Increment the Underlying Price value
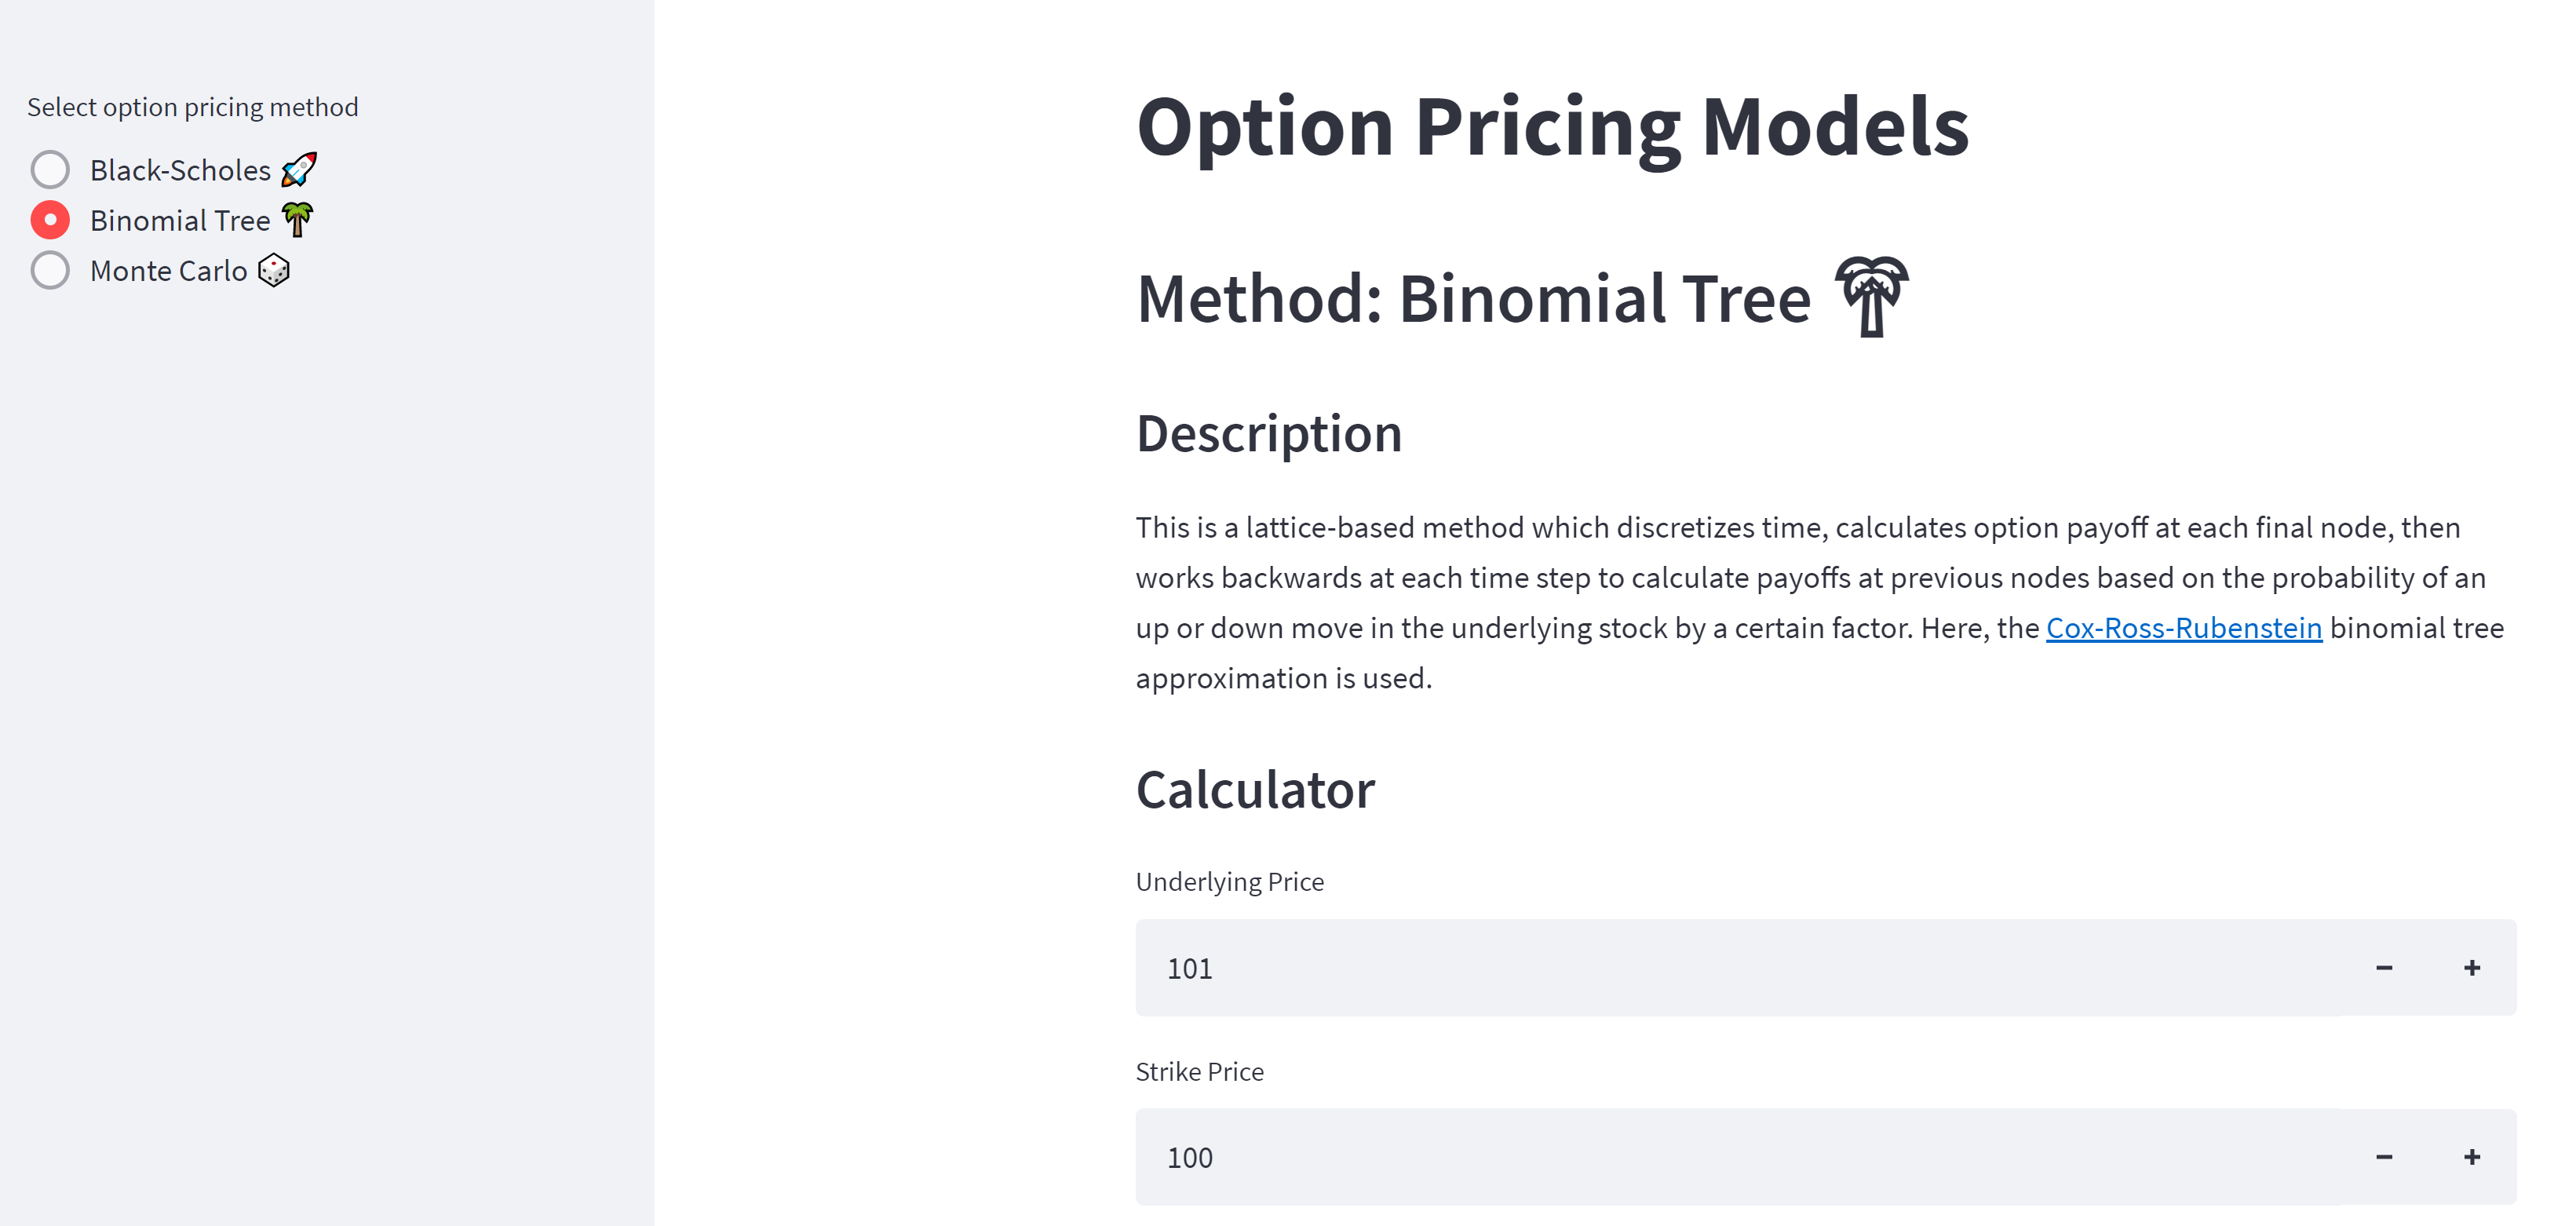 (2473, 968)
